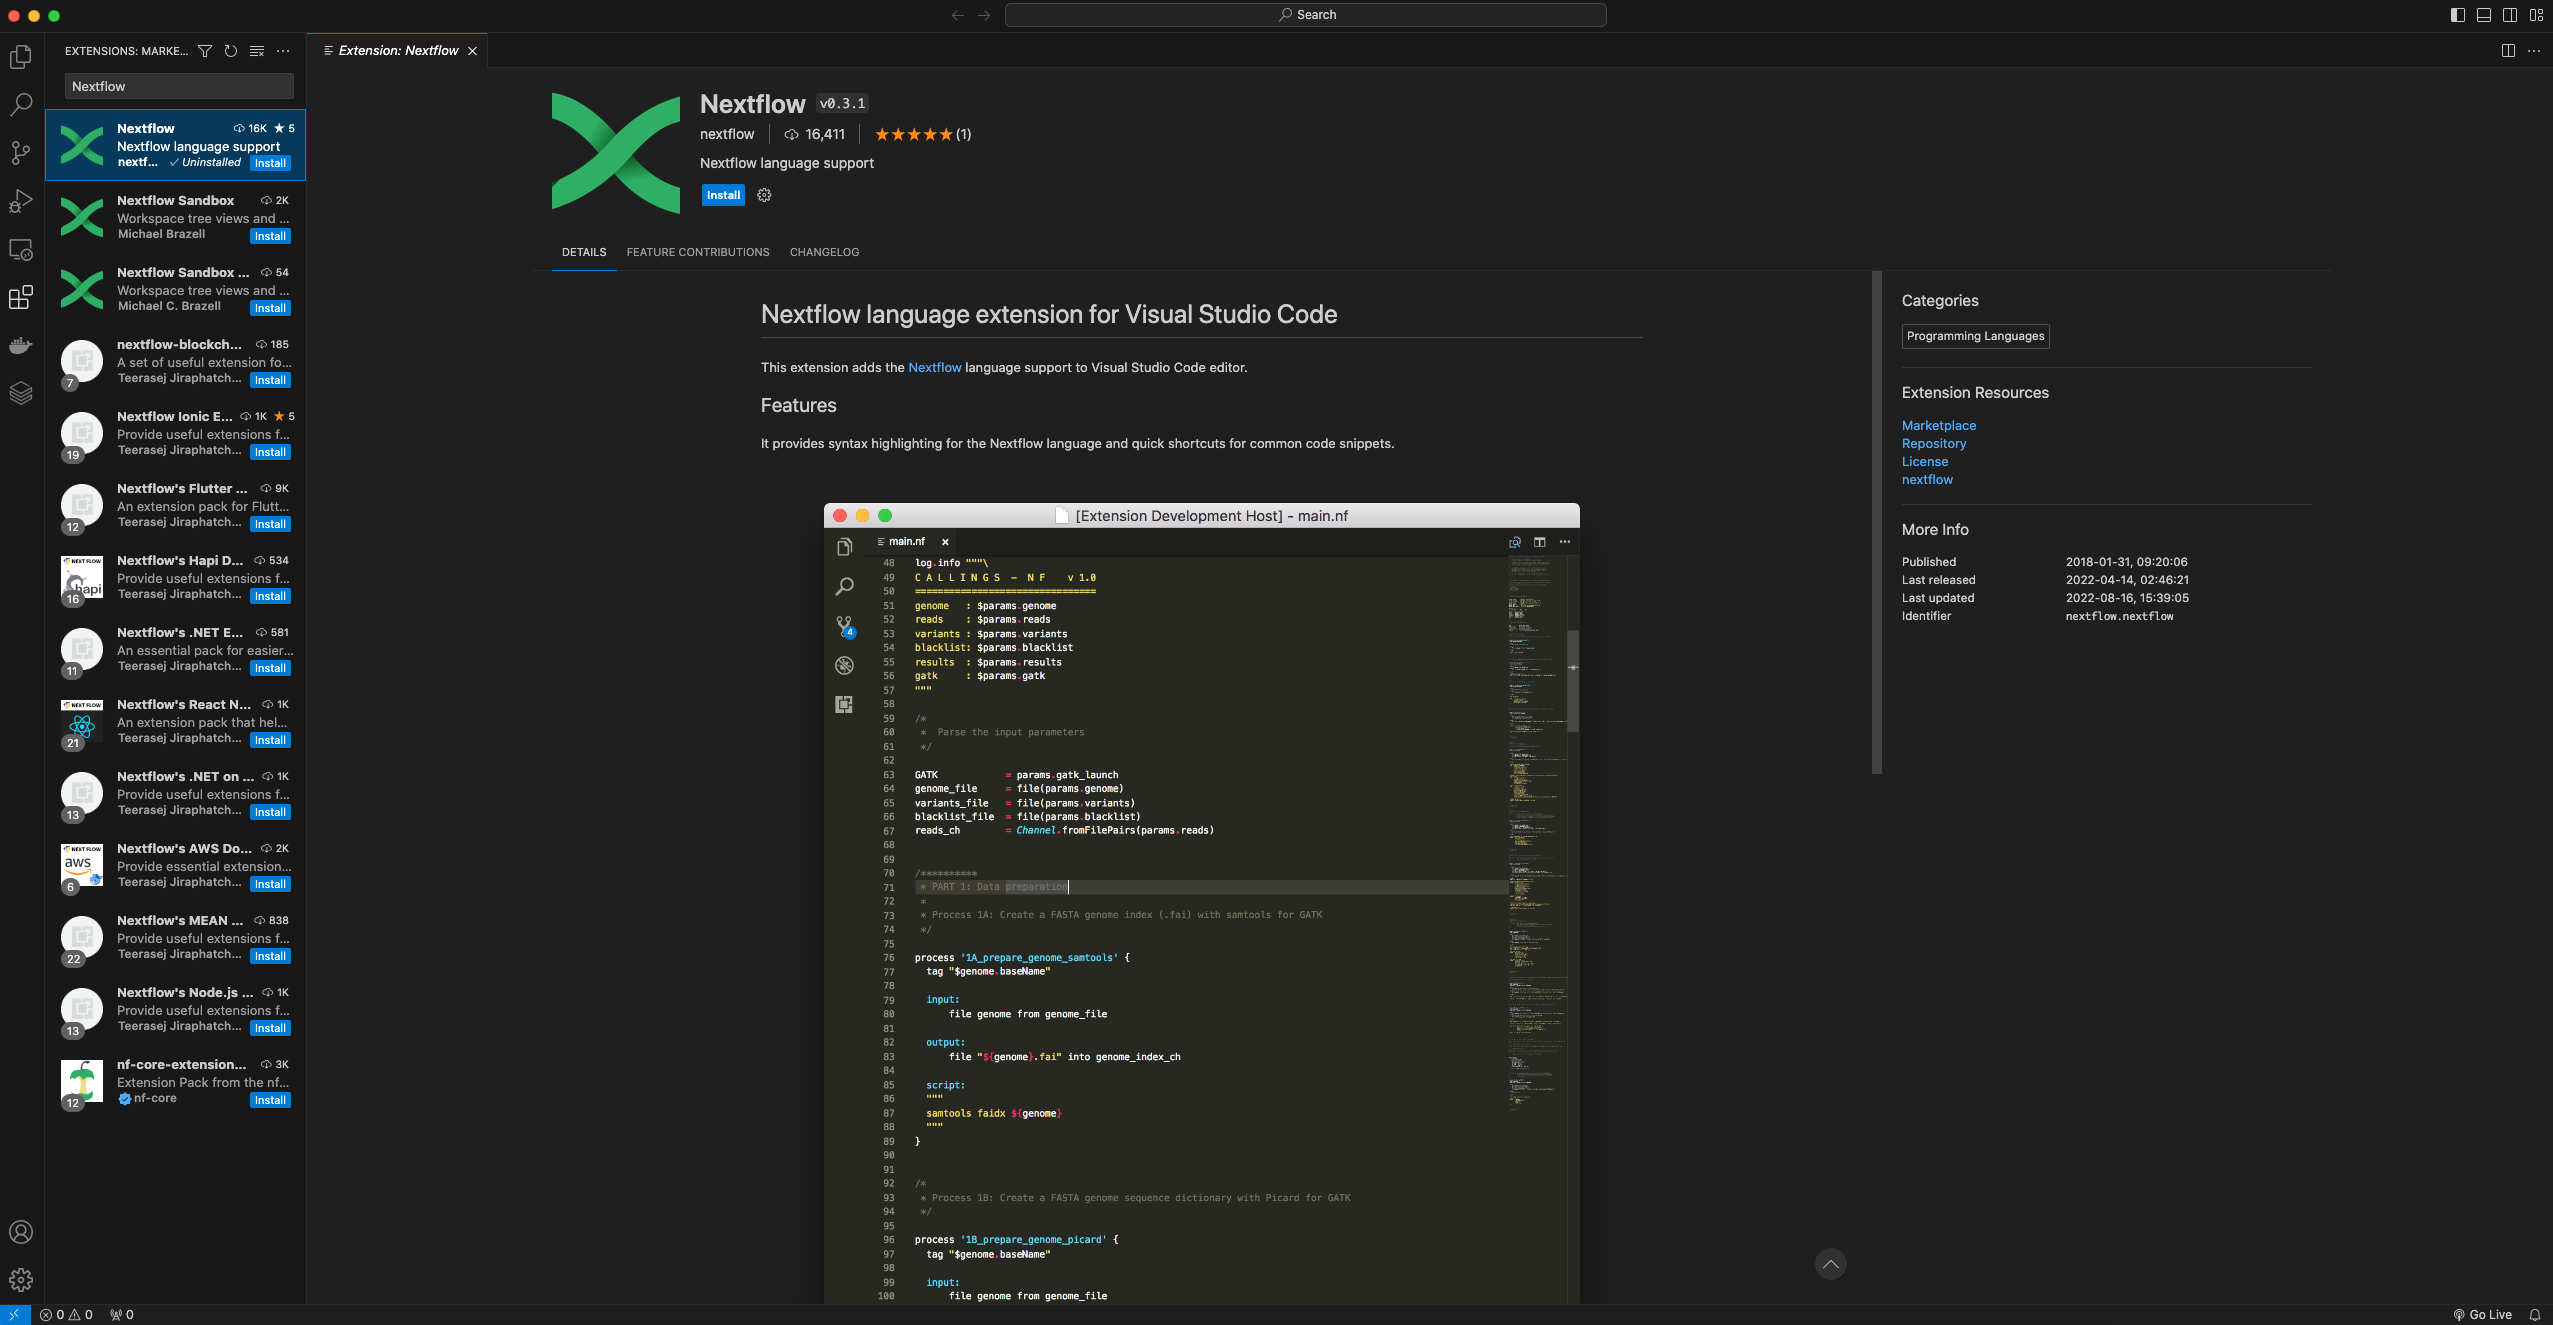The image size is (2553, 1325).
Task: Select the Extension: Nextflow editor tab
Action: pyautogui.click(x=398, y=51)
